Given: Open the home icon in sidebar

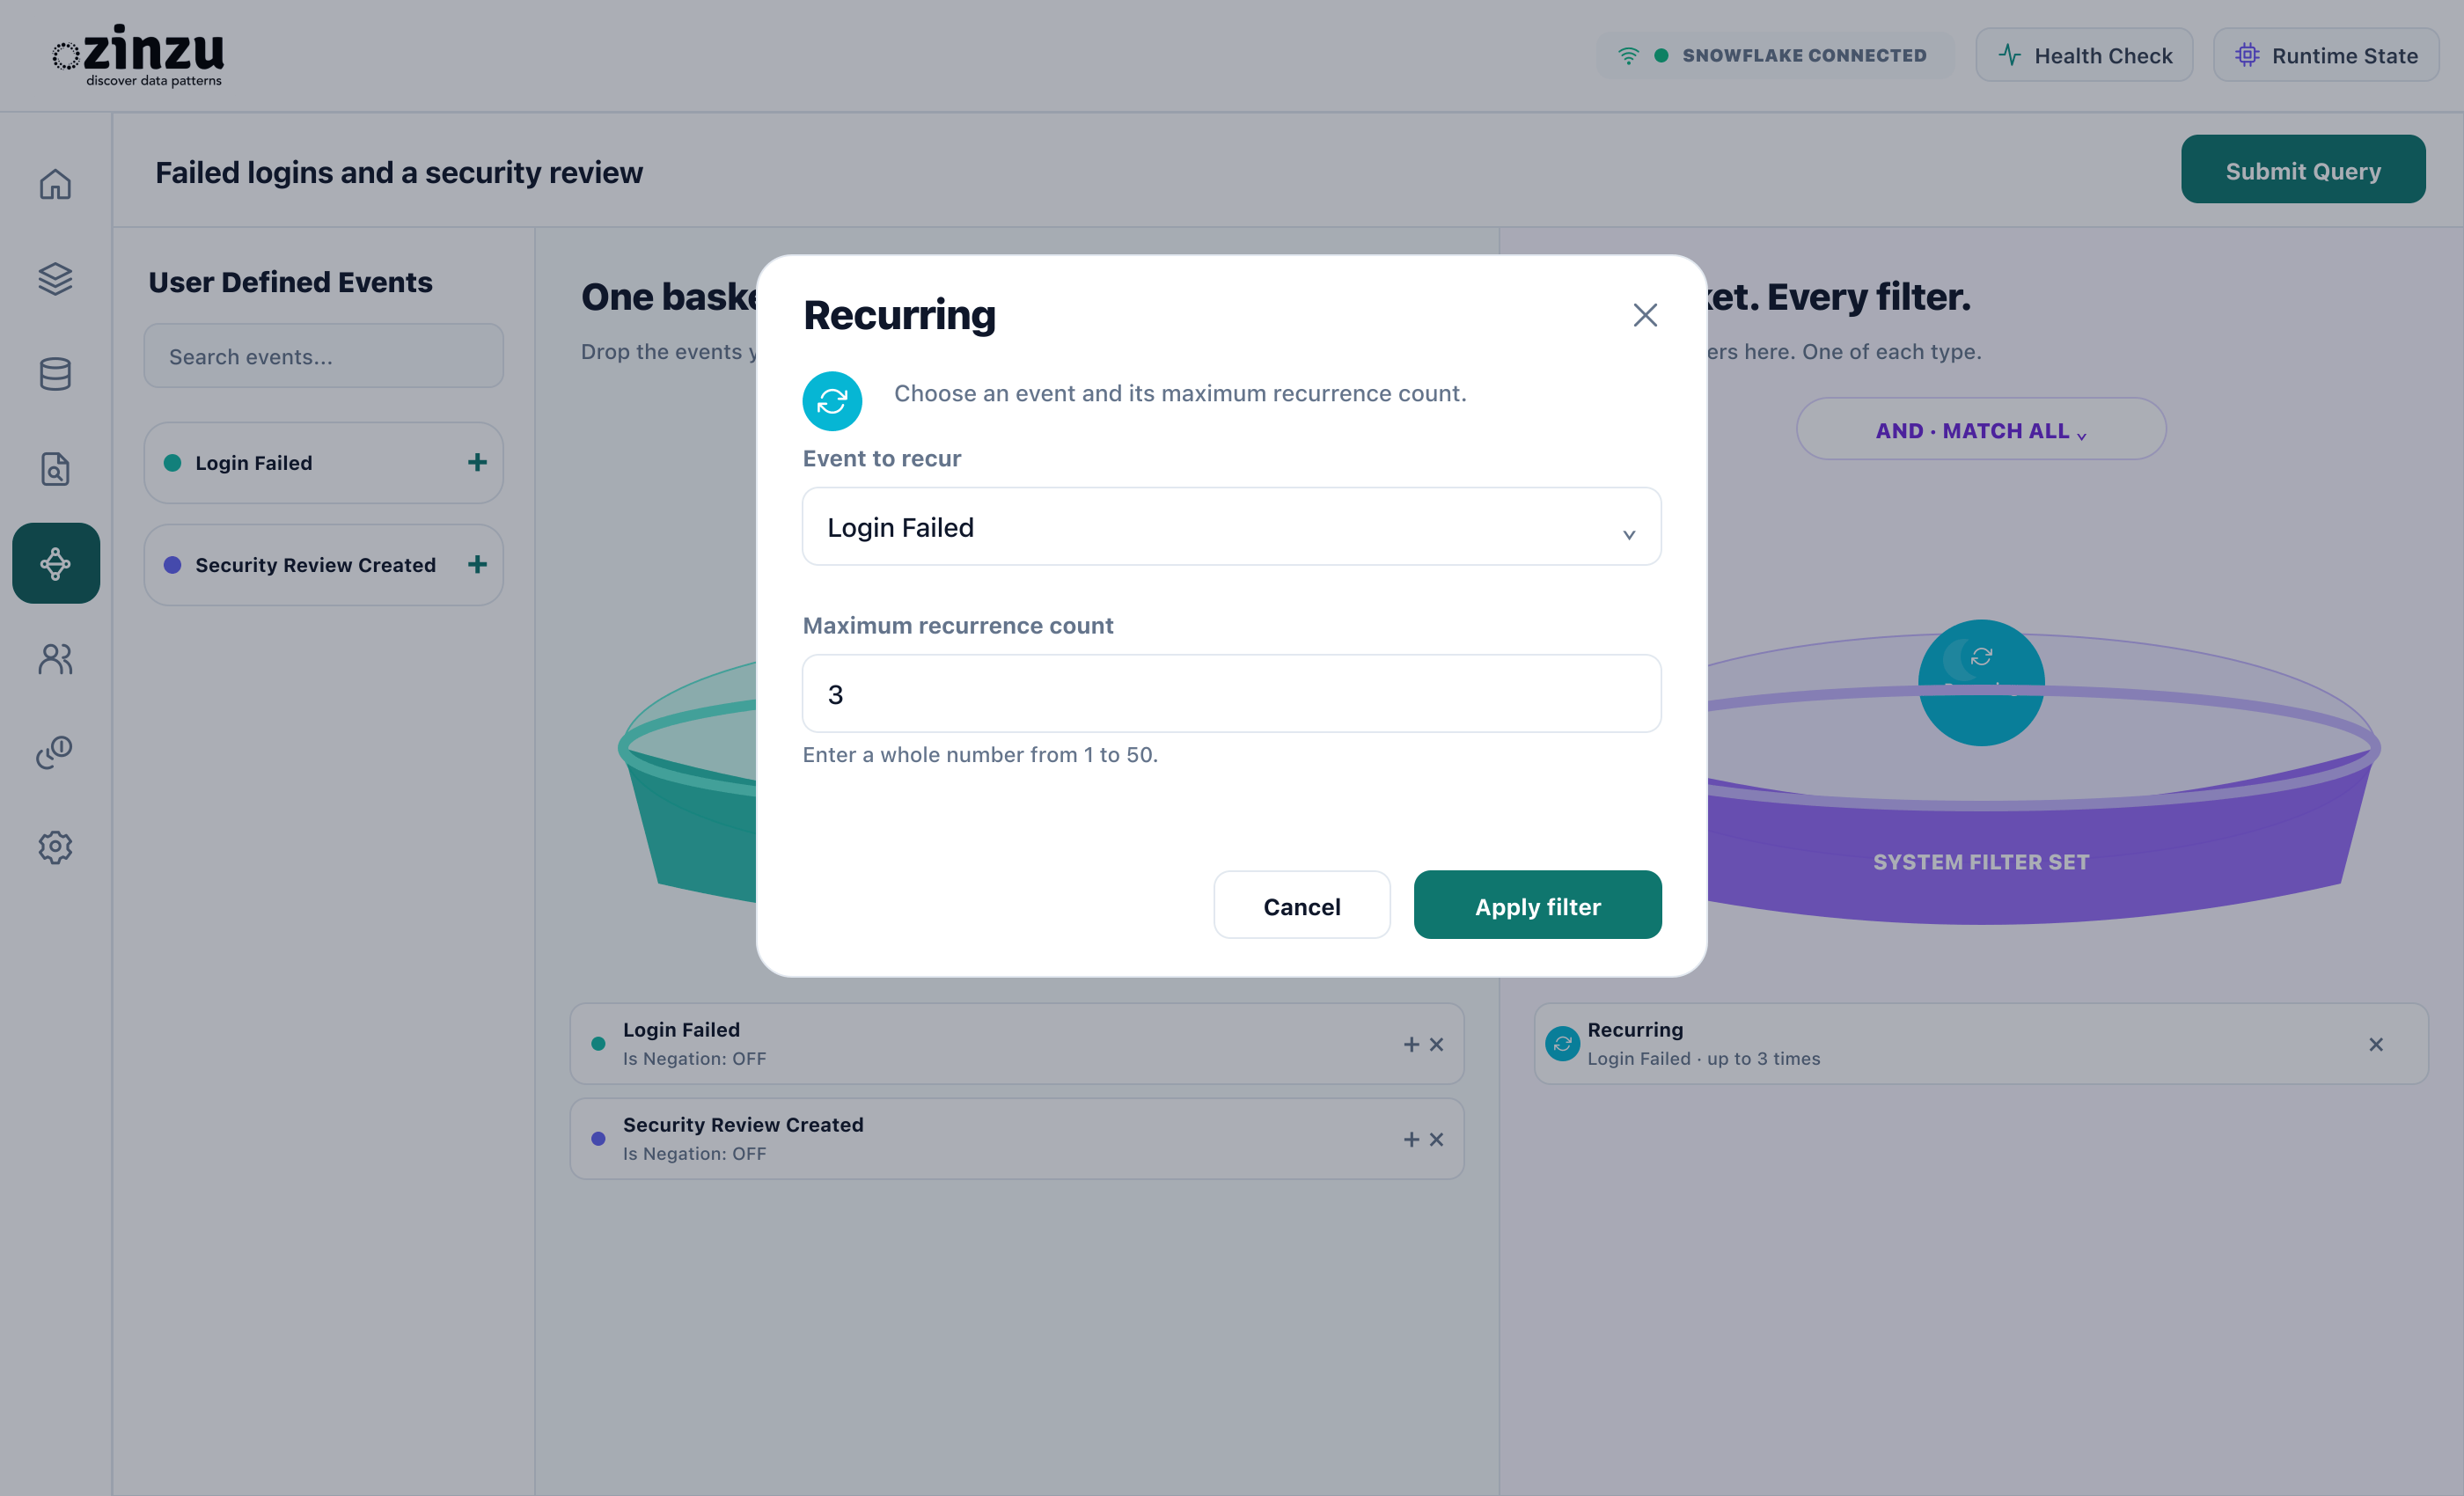Looking at the screenshot, I should pyautogui.click(x=55, y=184).
